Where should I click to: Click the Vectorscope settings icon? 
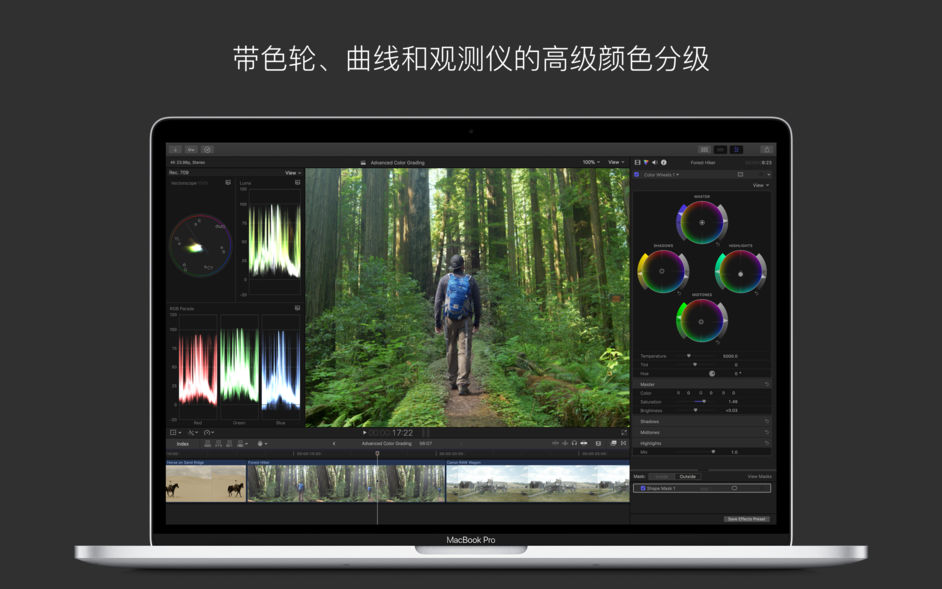coord(227,182)
